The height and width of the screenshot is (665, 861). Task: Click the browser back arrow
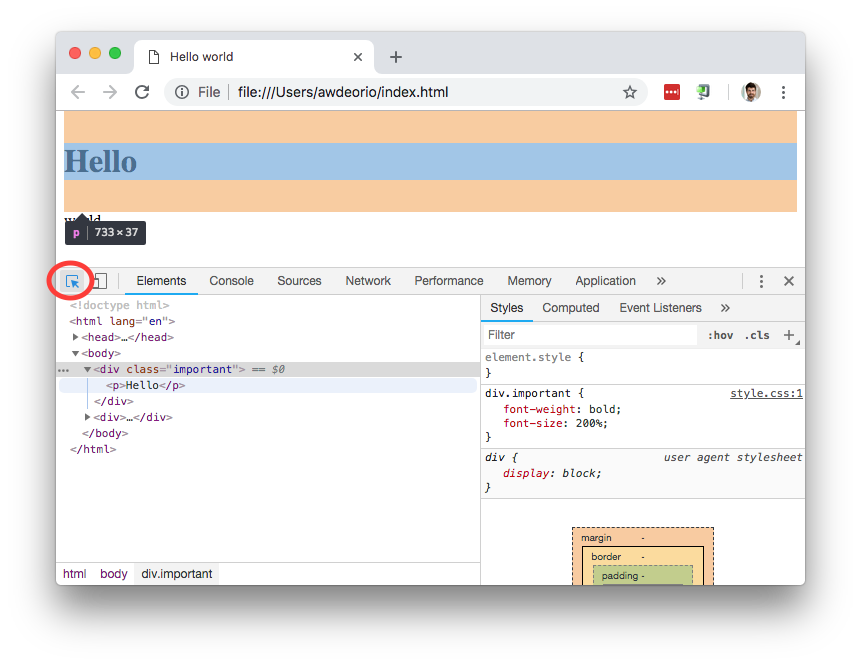pyautogui.click(x=78, y=92)
